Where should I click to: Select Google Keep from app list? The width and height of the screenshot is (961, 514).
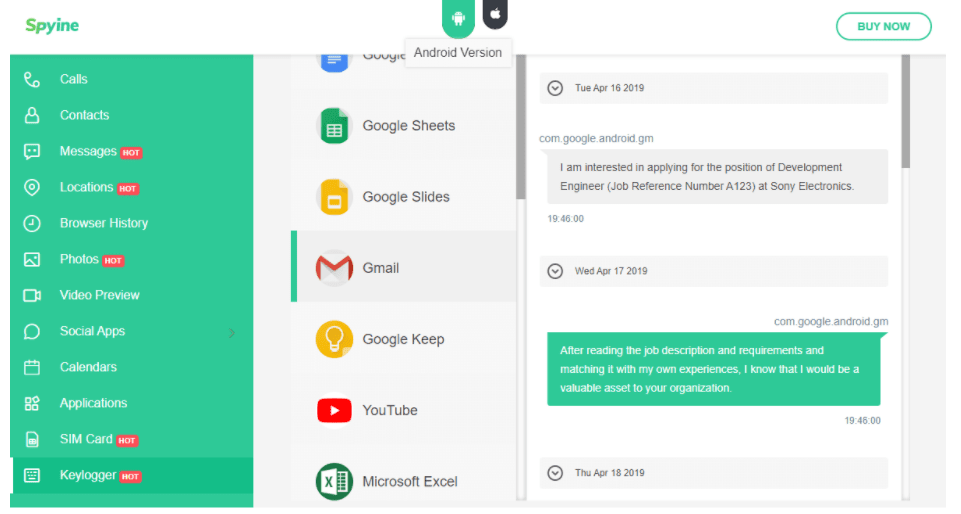click(x=403, y=339)
